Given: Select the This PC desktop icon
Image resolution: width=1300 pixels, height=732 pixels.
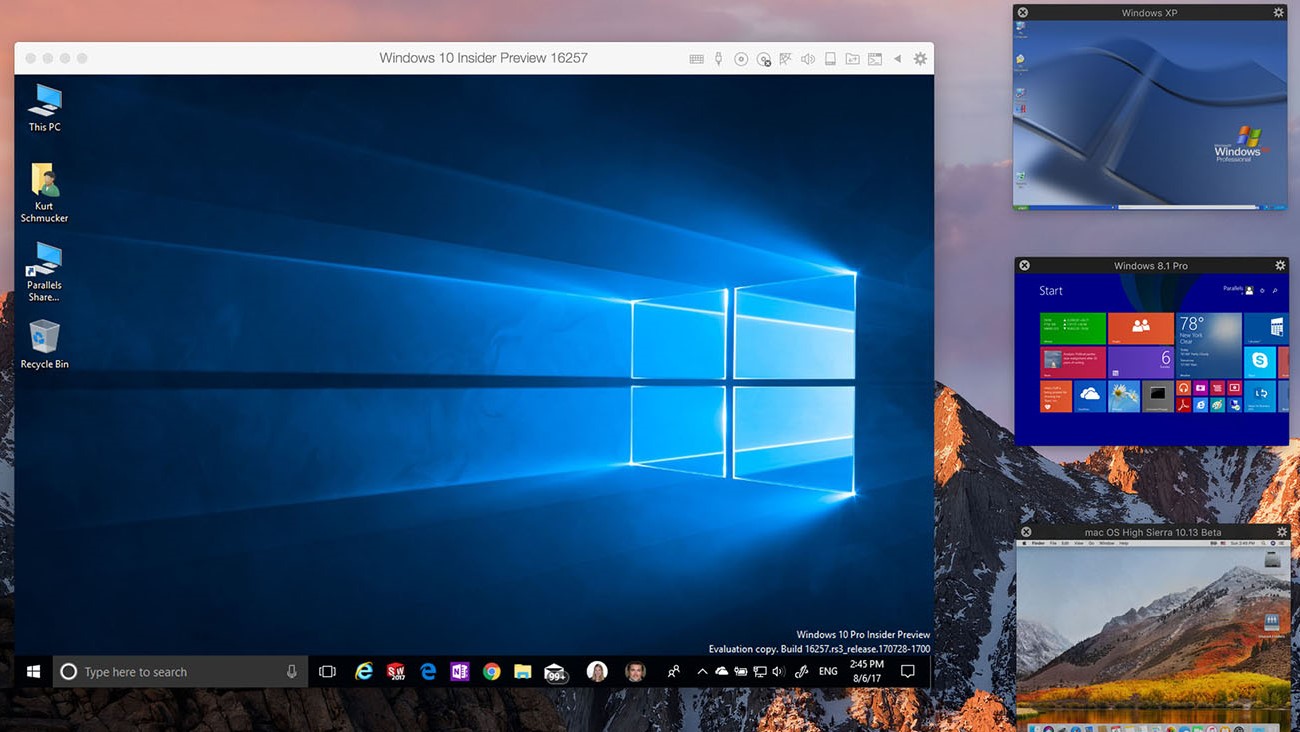Looking at the screenshot, I should click(x=44, y=108).
